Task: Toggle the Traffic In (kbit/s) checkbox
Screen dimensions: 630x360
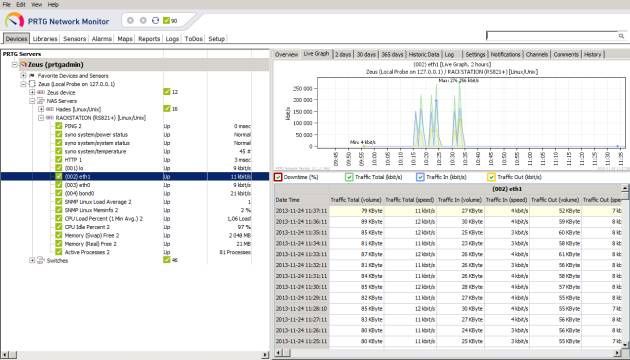Action: pyautogui.click(x=420, y=177)
